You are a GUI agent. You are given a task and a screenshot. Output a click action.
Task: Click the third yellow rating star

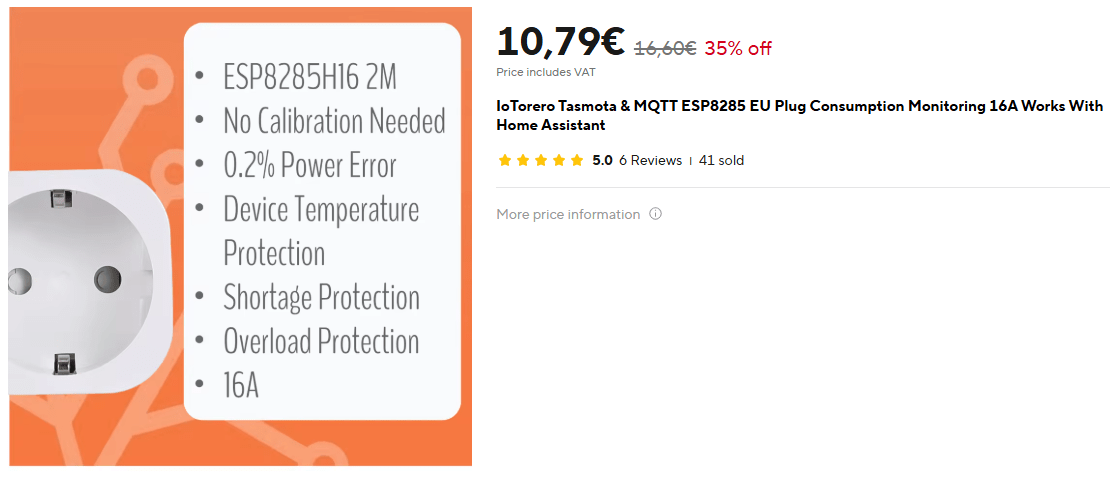(540, 160)
